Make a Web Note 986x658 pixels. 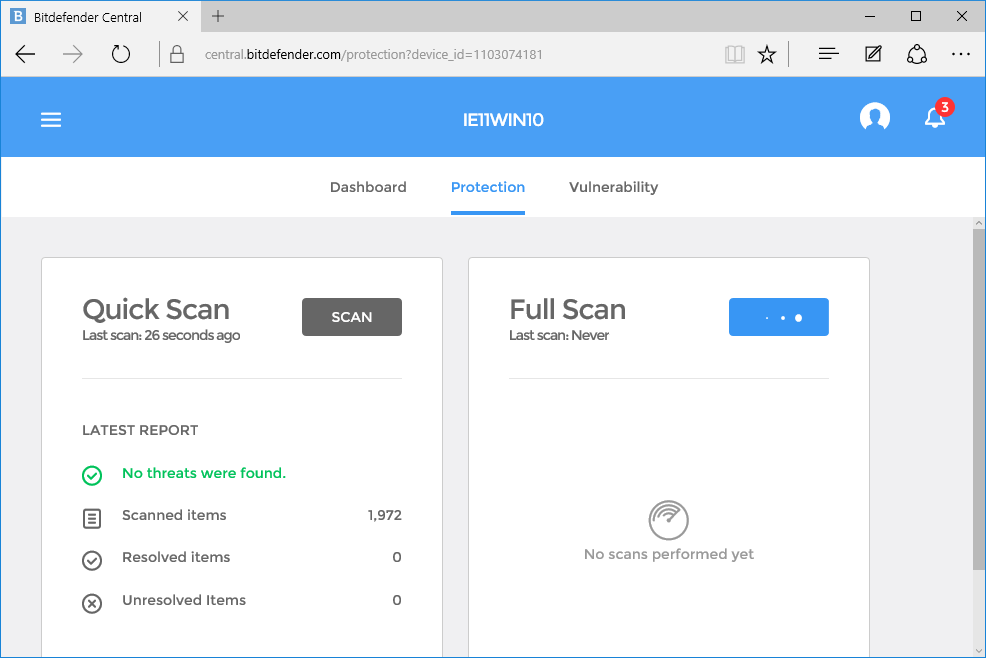873,54
